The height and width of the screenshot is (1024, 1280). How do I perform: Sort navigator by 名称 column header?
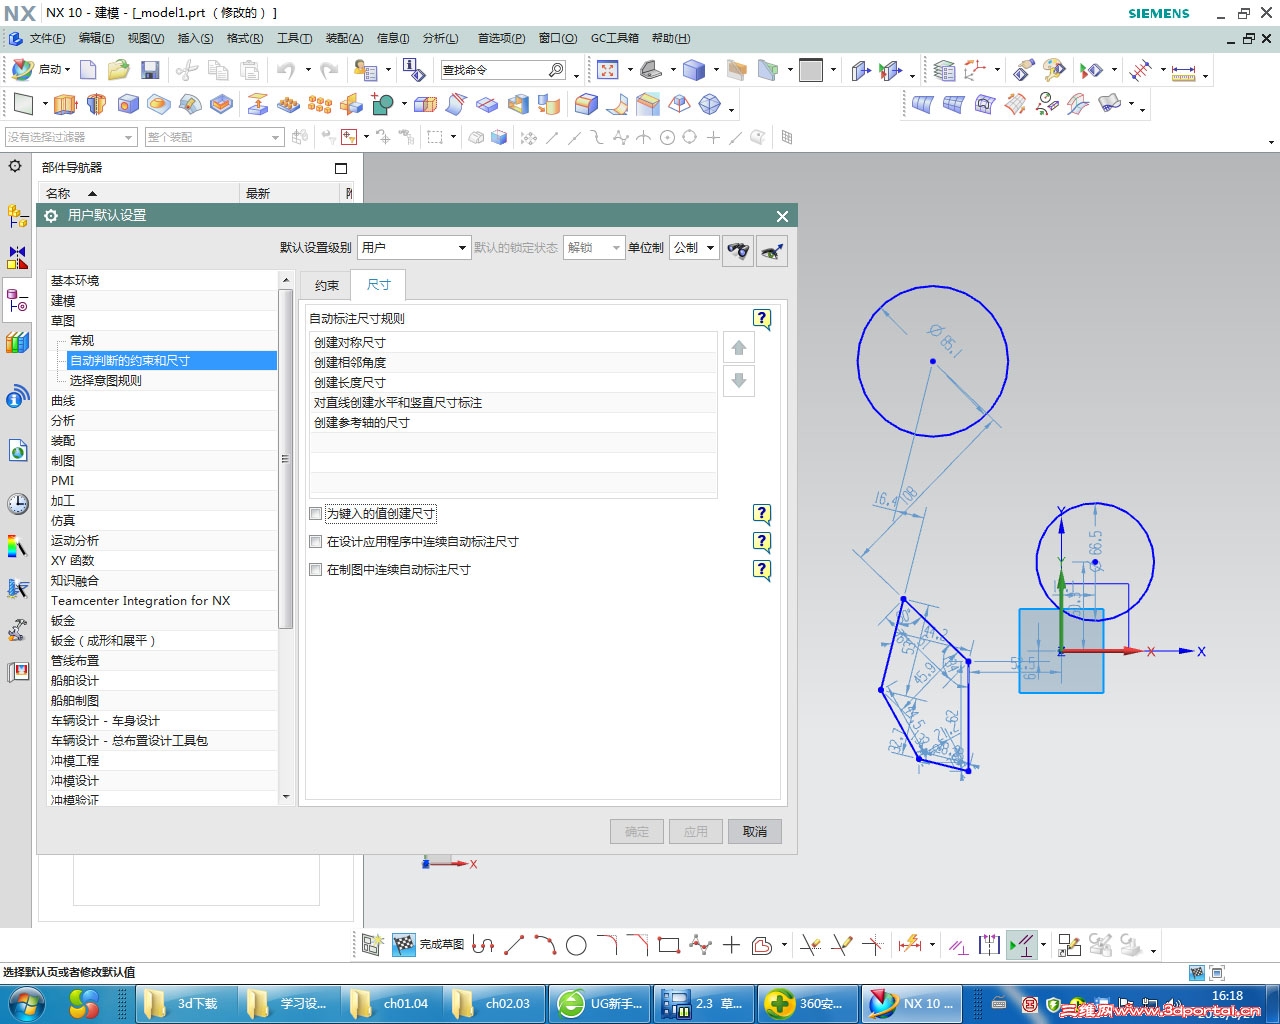point(139,194)
